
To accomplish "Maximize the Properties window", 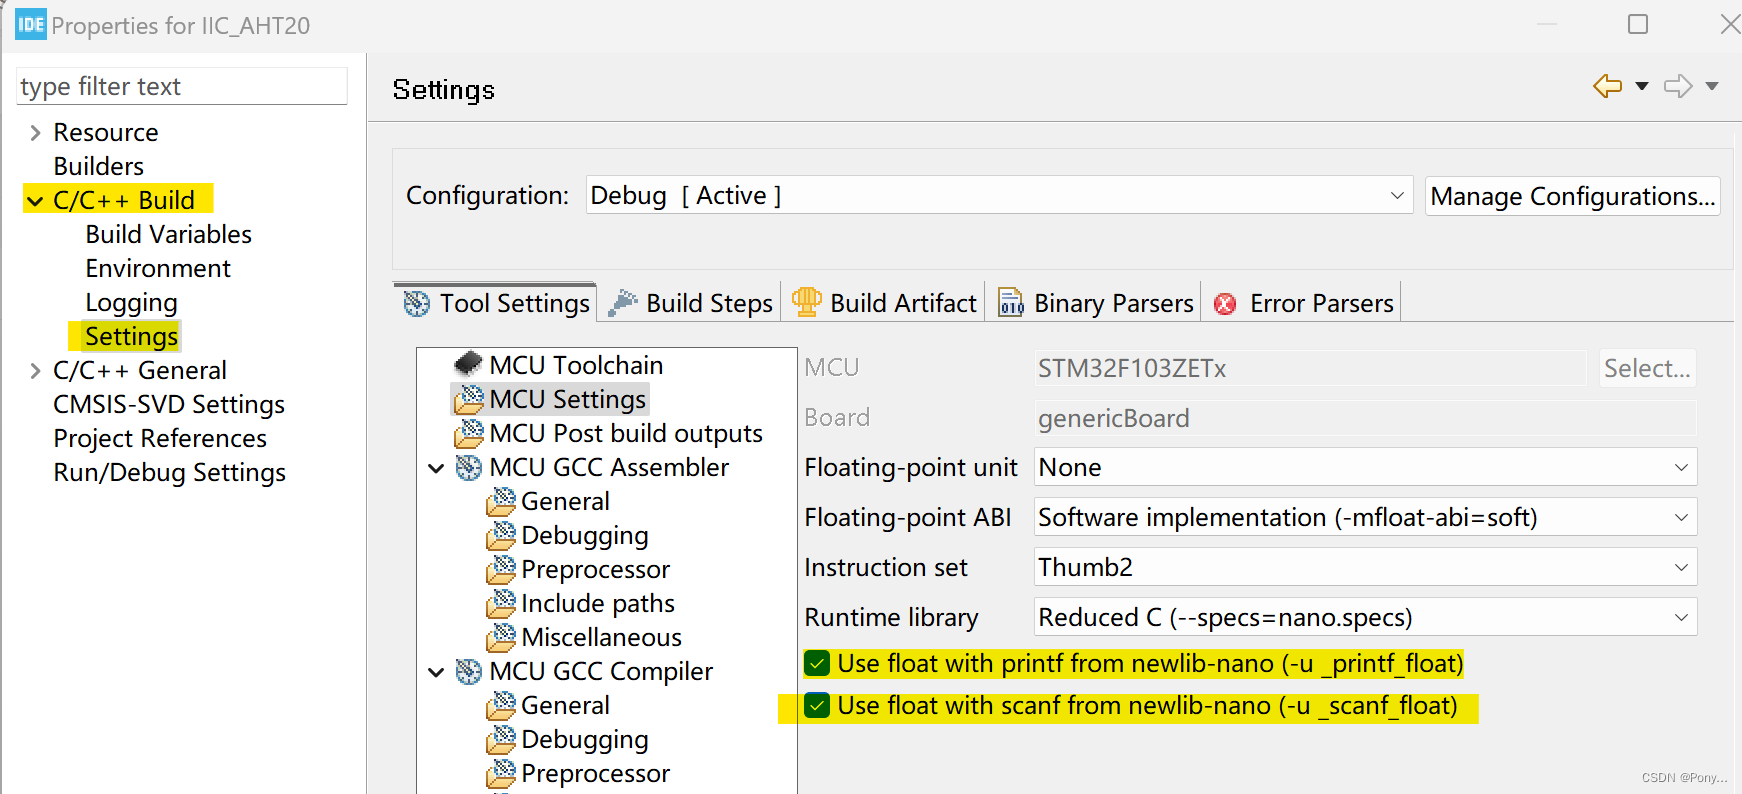I will (1638, 24).
